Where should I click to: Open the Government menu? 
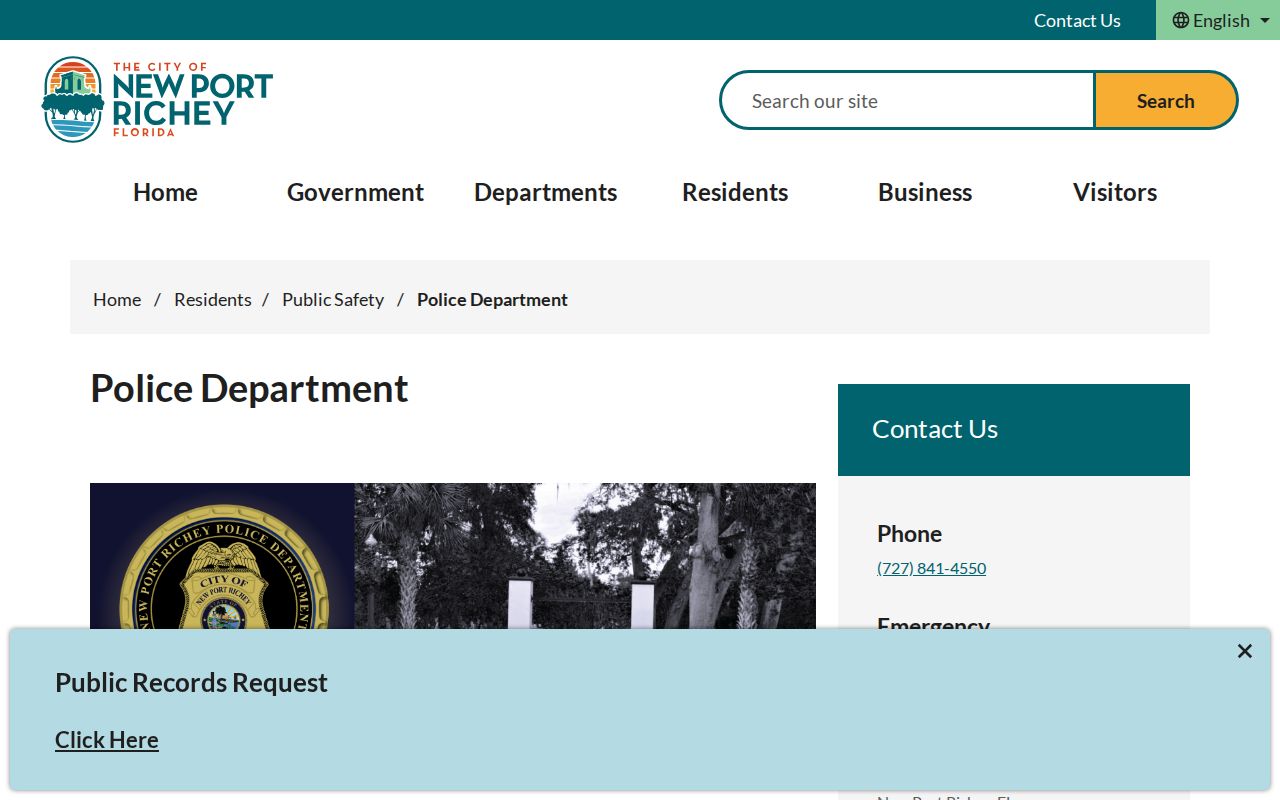coord(355,192)
